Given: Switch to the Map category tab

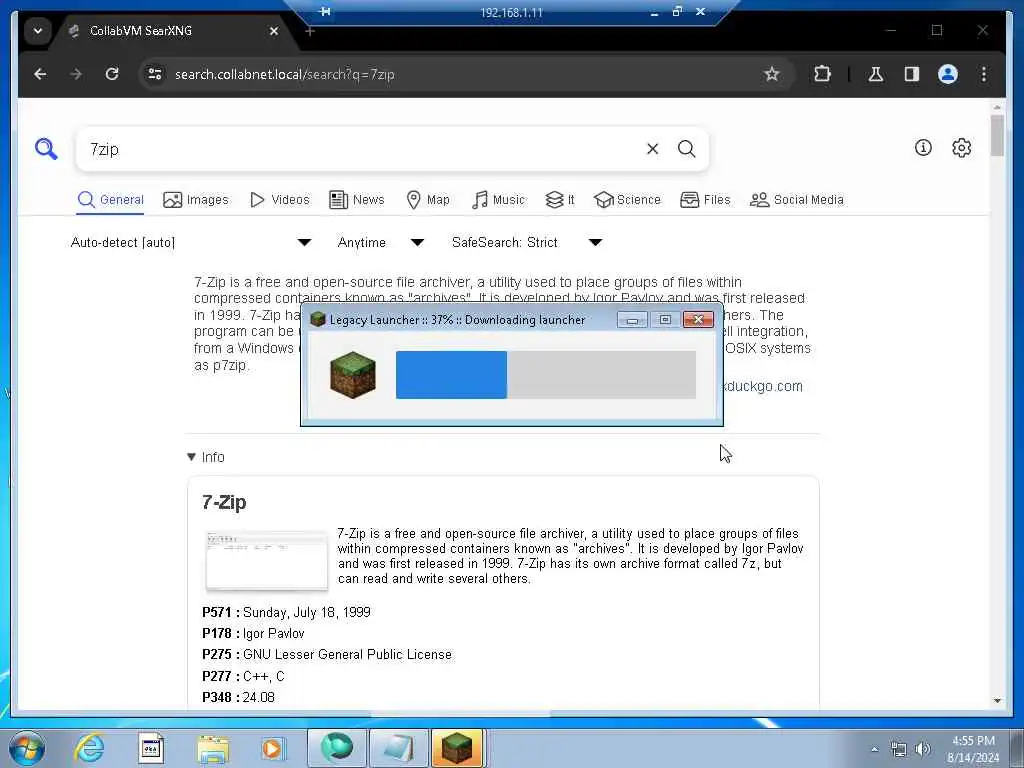Looking at the screenshot, I should tap(428, 200).
